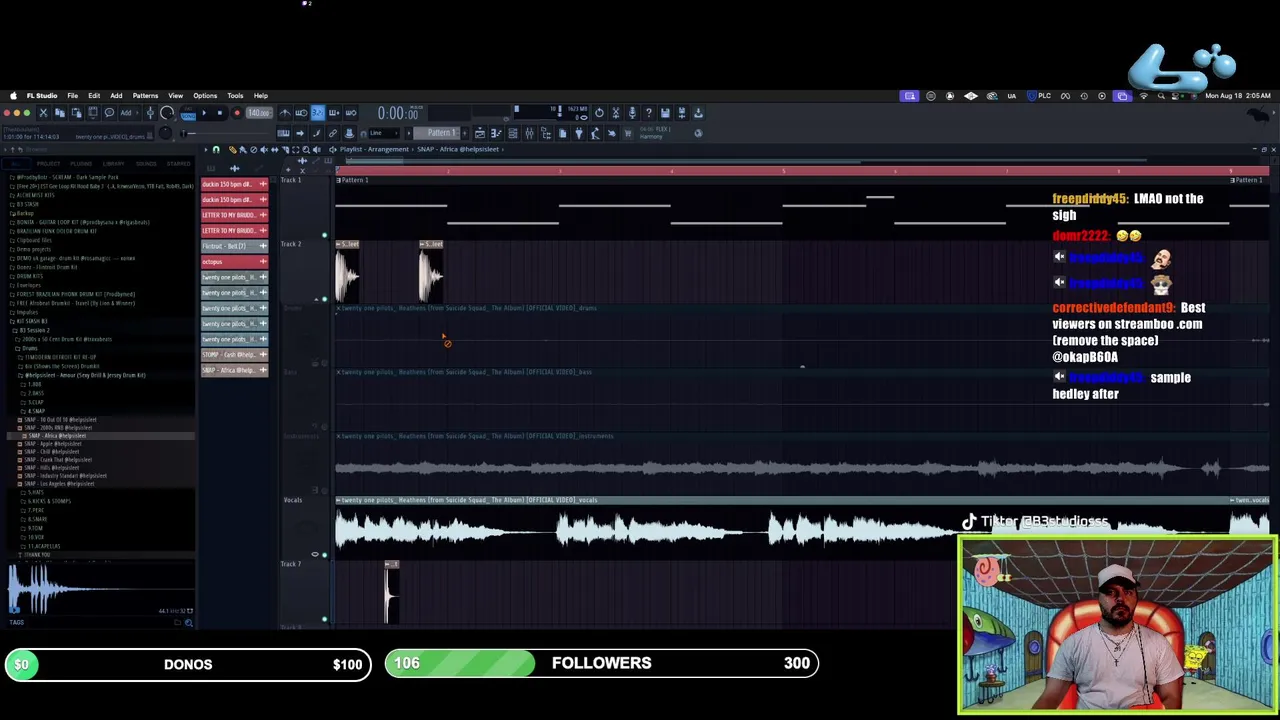Click the link chain icon in toolbar
The image size is (1280, 720).
click(x=333, y=133)
